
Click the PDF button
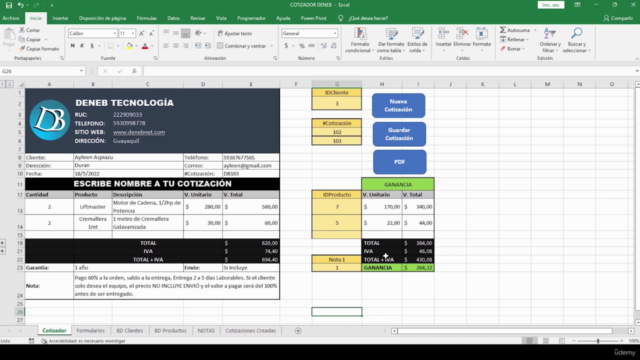click(x=400, y=162)
